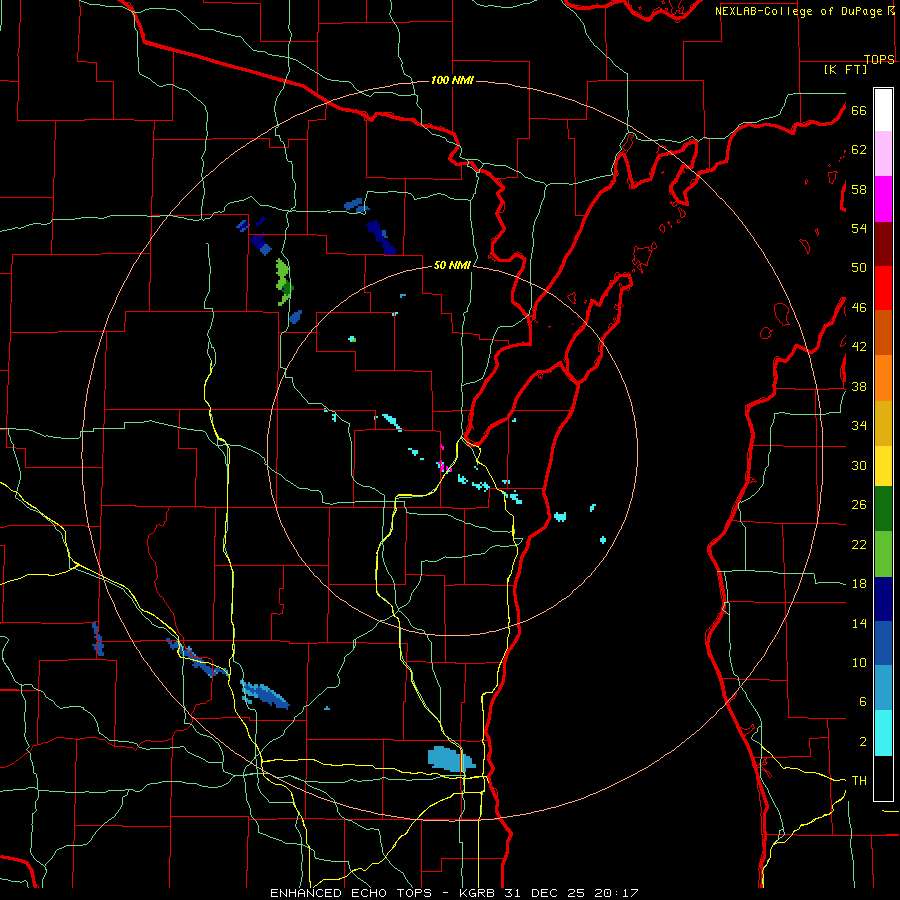Click the black TH threshold swatch
900x900 pixels.
pyautogui.click(x=883, y=778)
